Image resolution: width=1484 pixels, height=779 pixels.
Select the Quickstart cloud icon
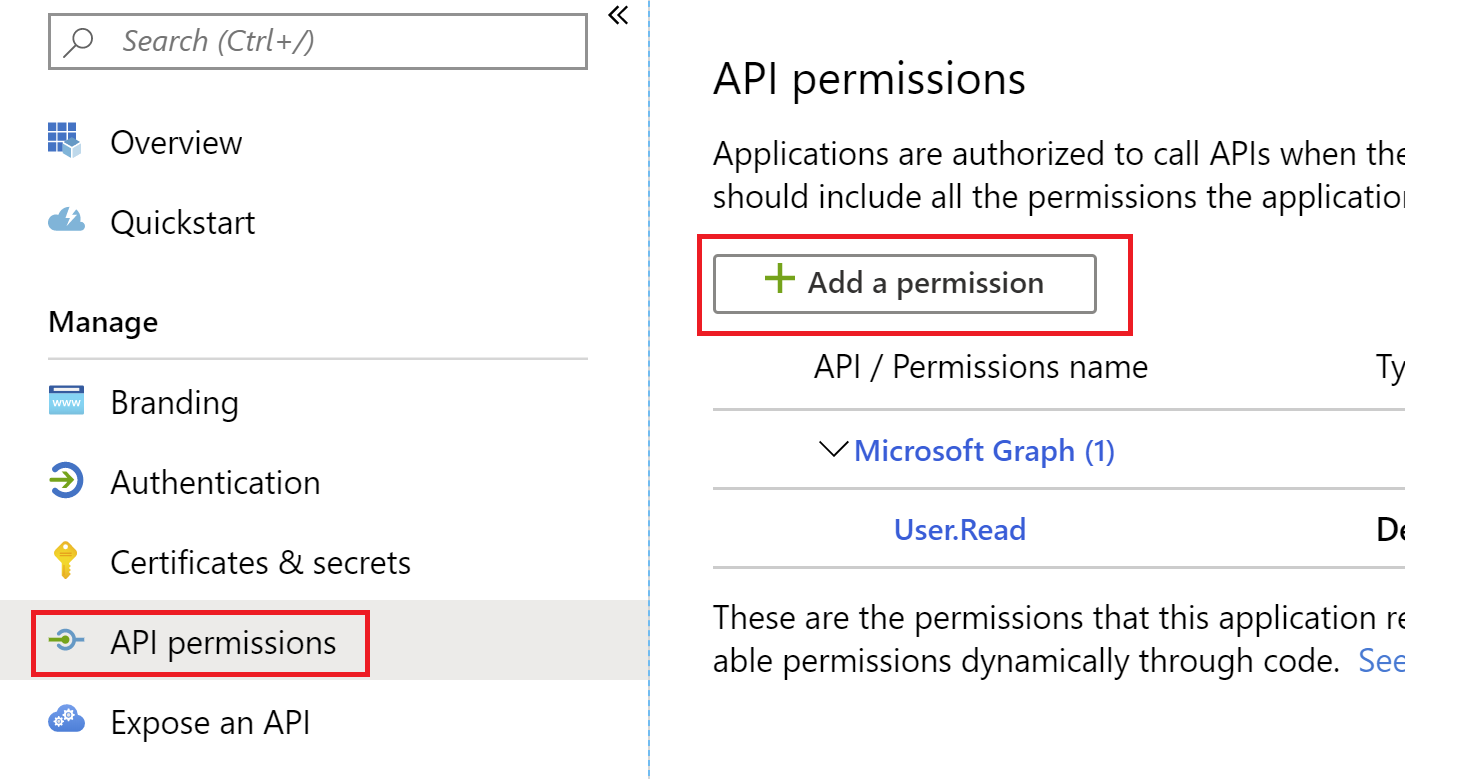[64, 221]
